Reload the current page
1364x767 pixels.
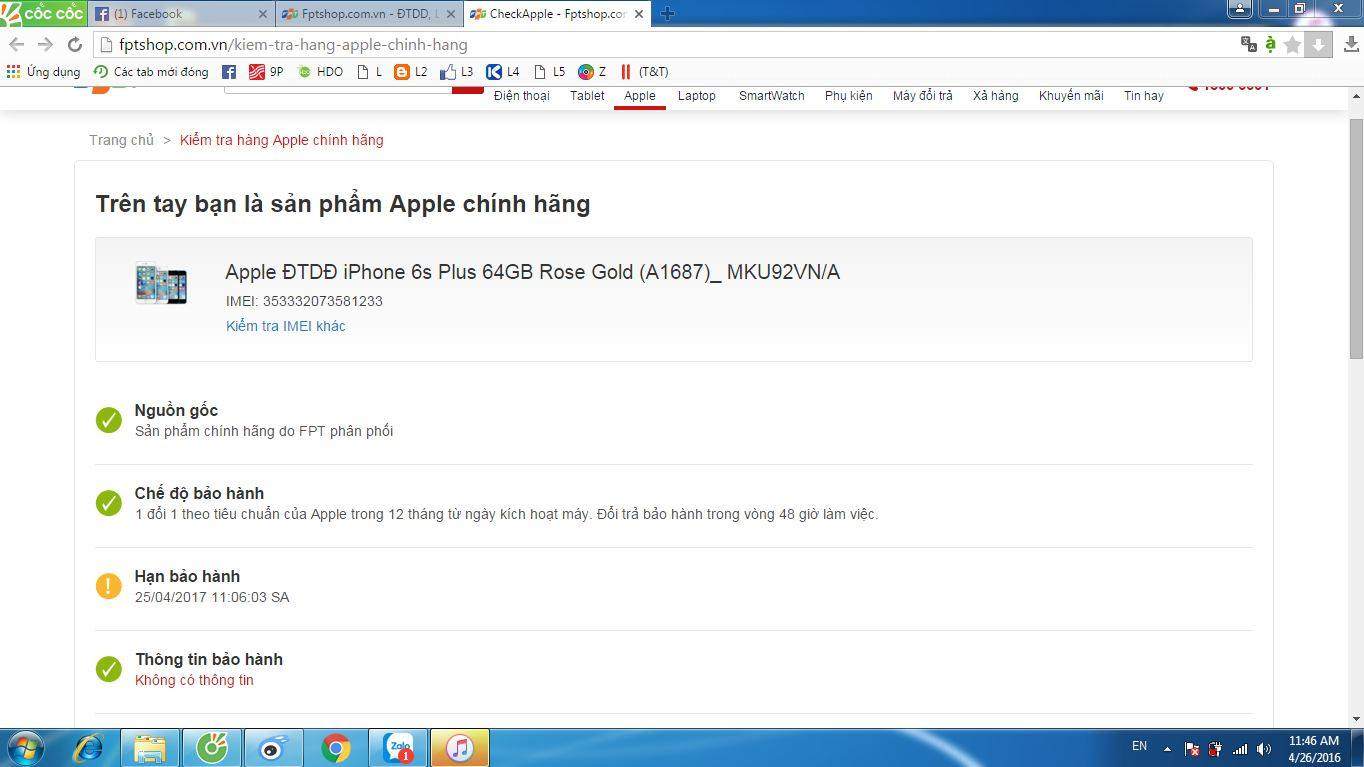(x=74, y=44)
